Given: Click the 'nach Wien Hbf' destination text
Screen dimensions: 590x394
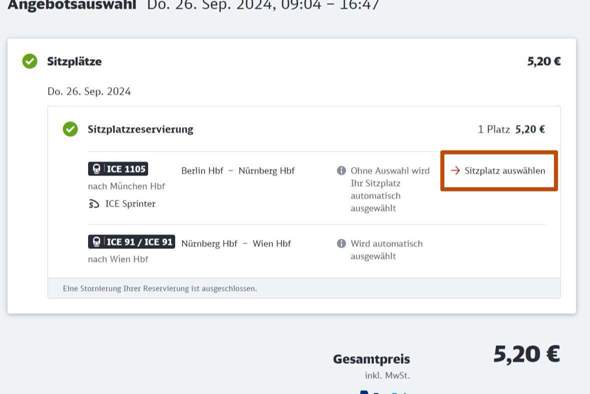Looking at the screenshot, I should (118, 259).
